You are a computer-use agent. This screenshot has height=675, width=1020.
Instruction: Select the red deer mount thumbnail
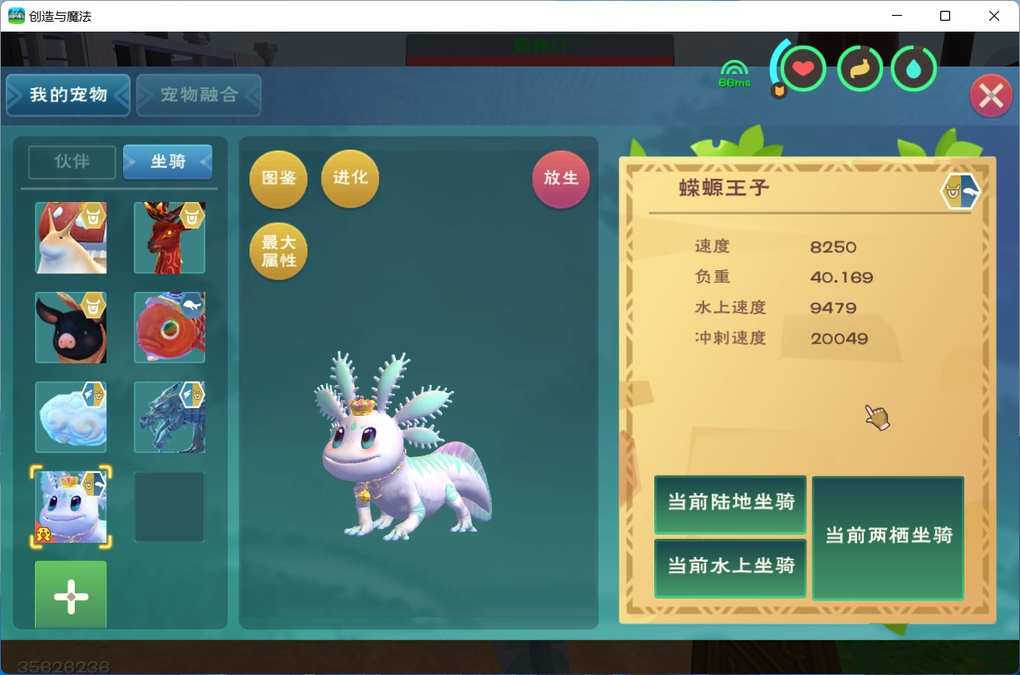pos(169,238)
